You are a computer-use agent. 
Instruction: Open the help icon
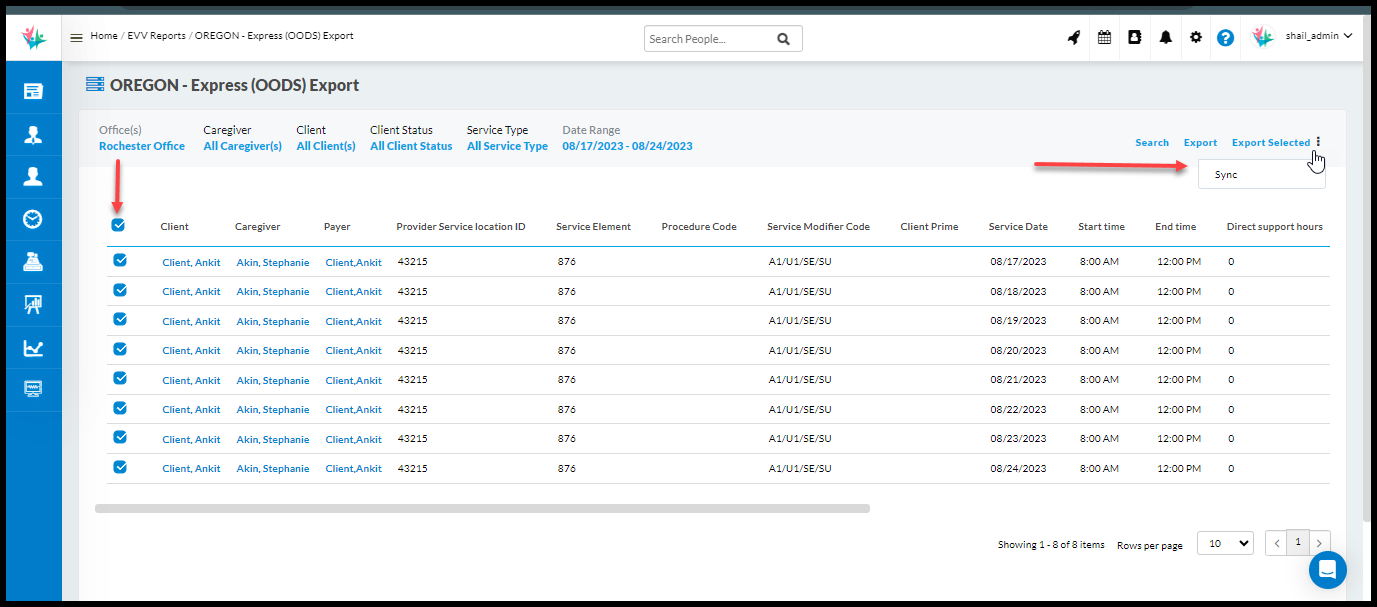tap(1225, 37)
